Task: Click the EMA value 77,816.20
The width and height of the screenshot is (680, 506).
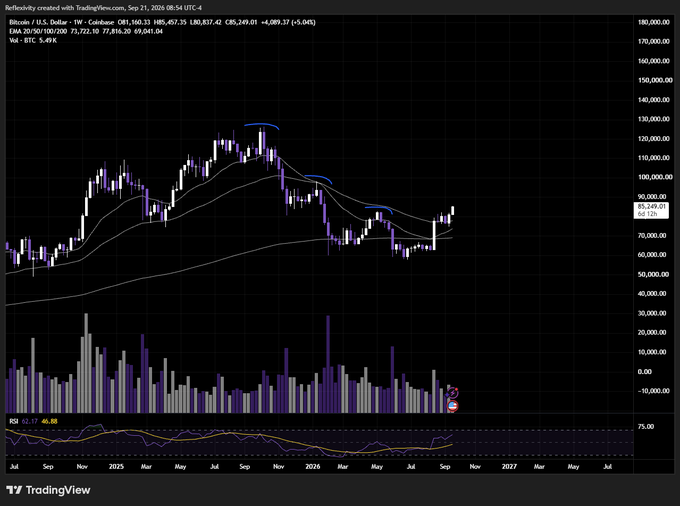Action: [117, 31]
